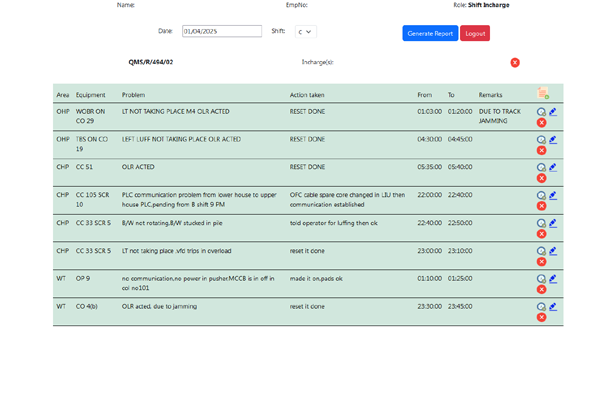Image resolution: width=600 pixels, height=400 pixels.
Task: Click the 'CO 4(b)' equipment cell
Action: [86, 306]
